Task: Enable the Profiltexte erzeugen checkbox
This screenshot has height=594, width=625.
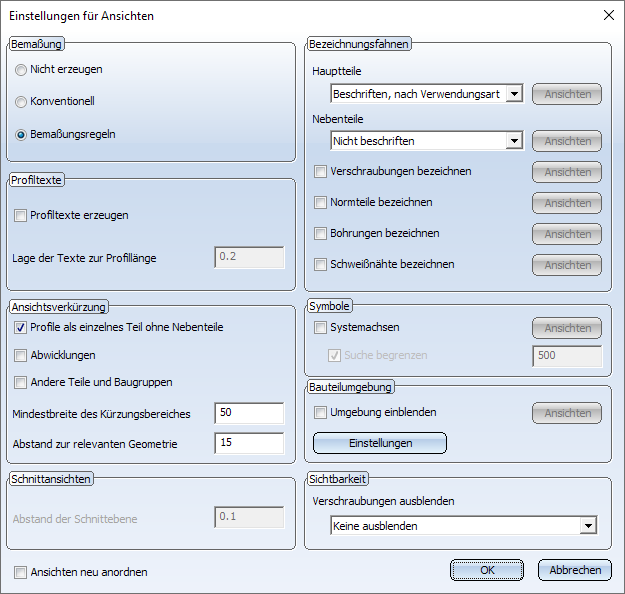Action: point(21,215)
